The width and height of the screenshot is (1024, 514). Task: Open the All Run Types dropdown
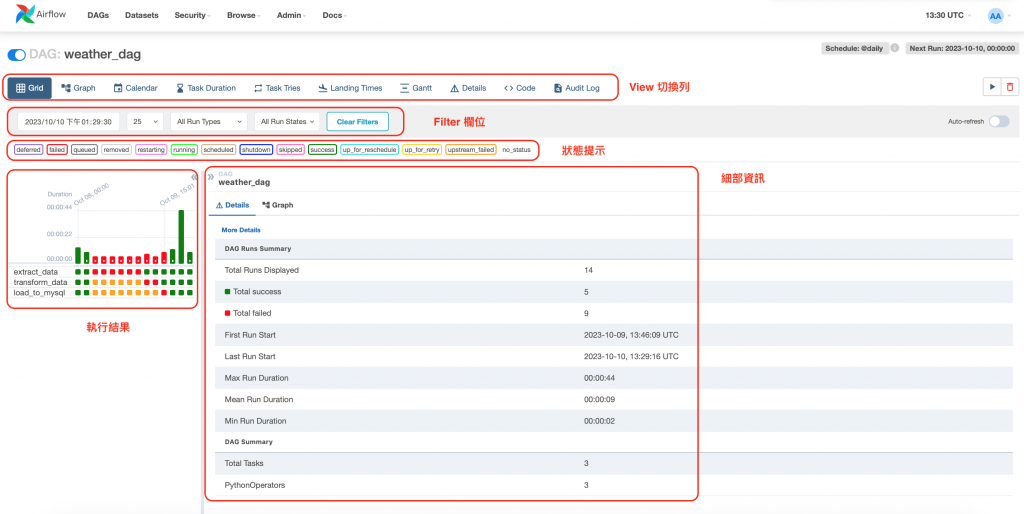click(x=209, y=121)
